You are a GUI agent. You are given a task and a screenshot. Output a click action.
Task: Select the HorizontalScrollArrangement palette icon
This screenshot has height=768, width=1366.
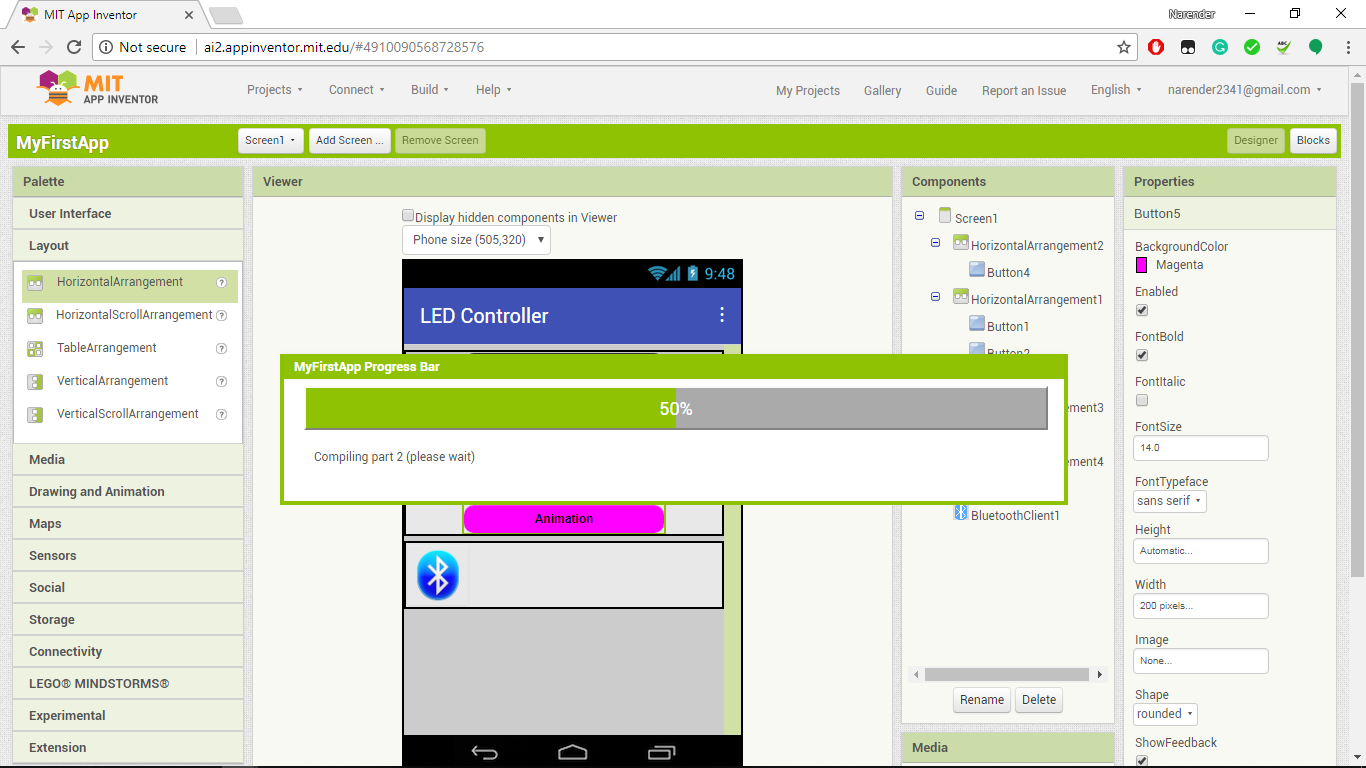tap(35, 316)
